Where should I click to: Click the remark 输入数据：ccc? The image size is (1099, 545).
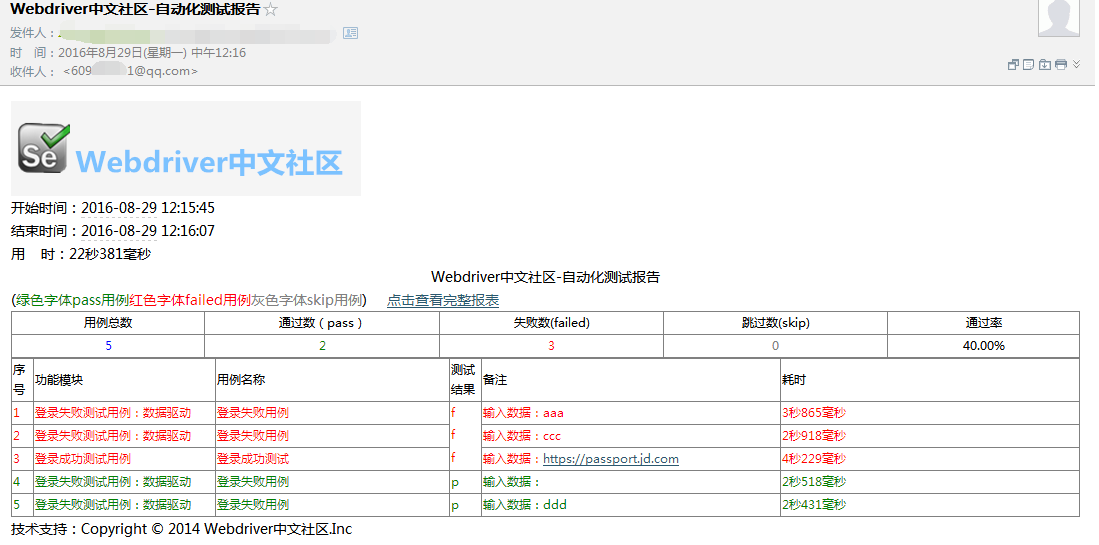(x=522, y=436)
